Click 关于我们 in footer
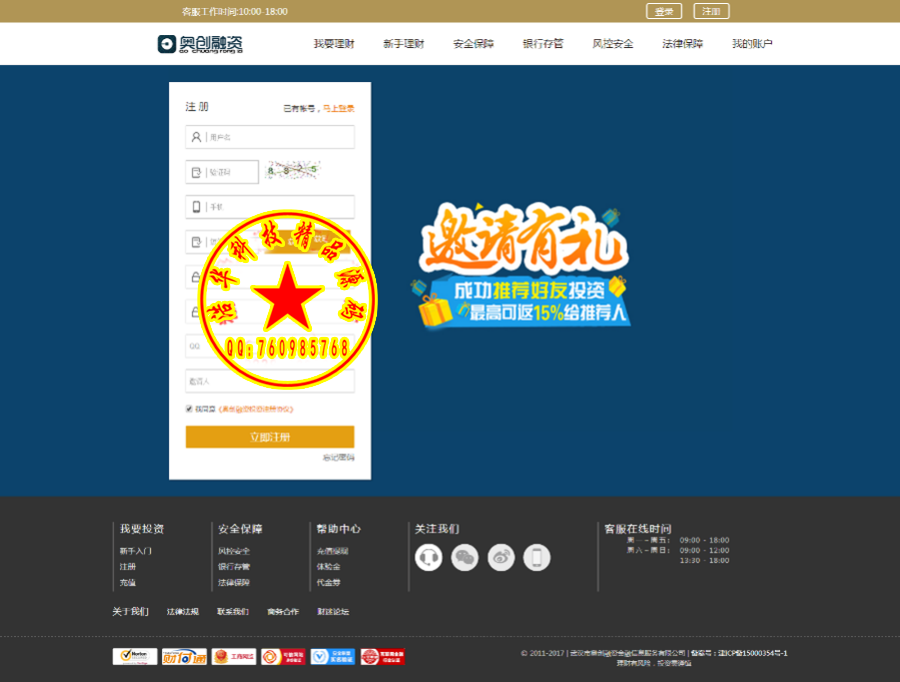Image resolution: width=900 pixels, height=682 pixels. (130, 611)
